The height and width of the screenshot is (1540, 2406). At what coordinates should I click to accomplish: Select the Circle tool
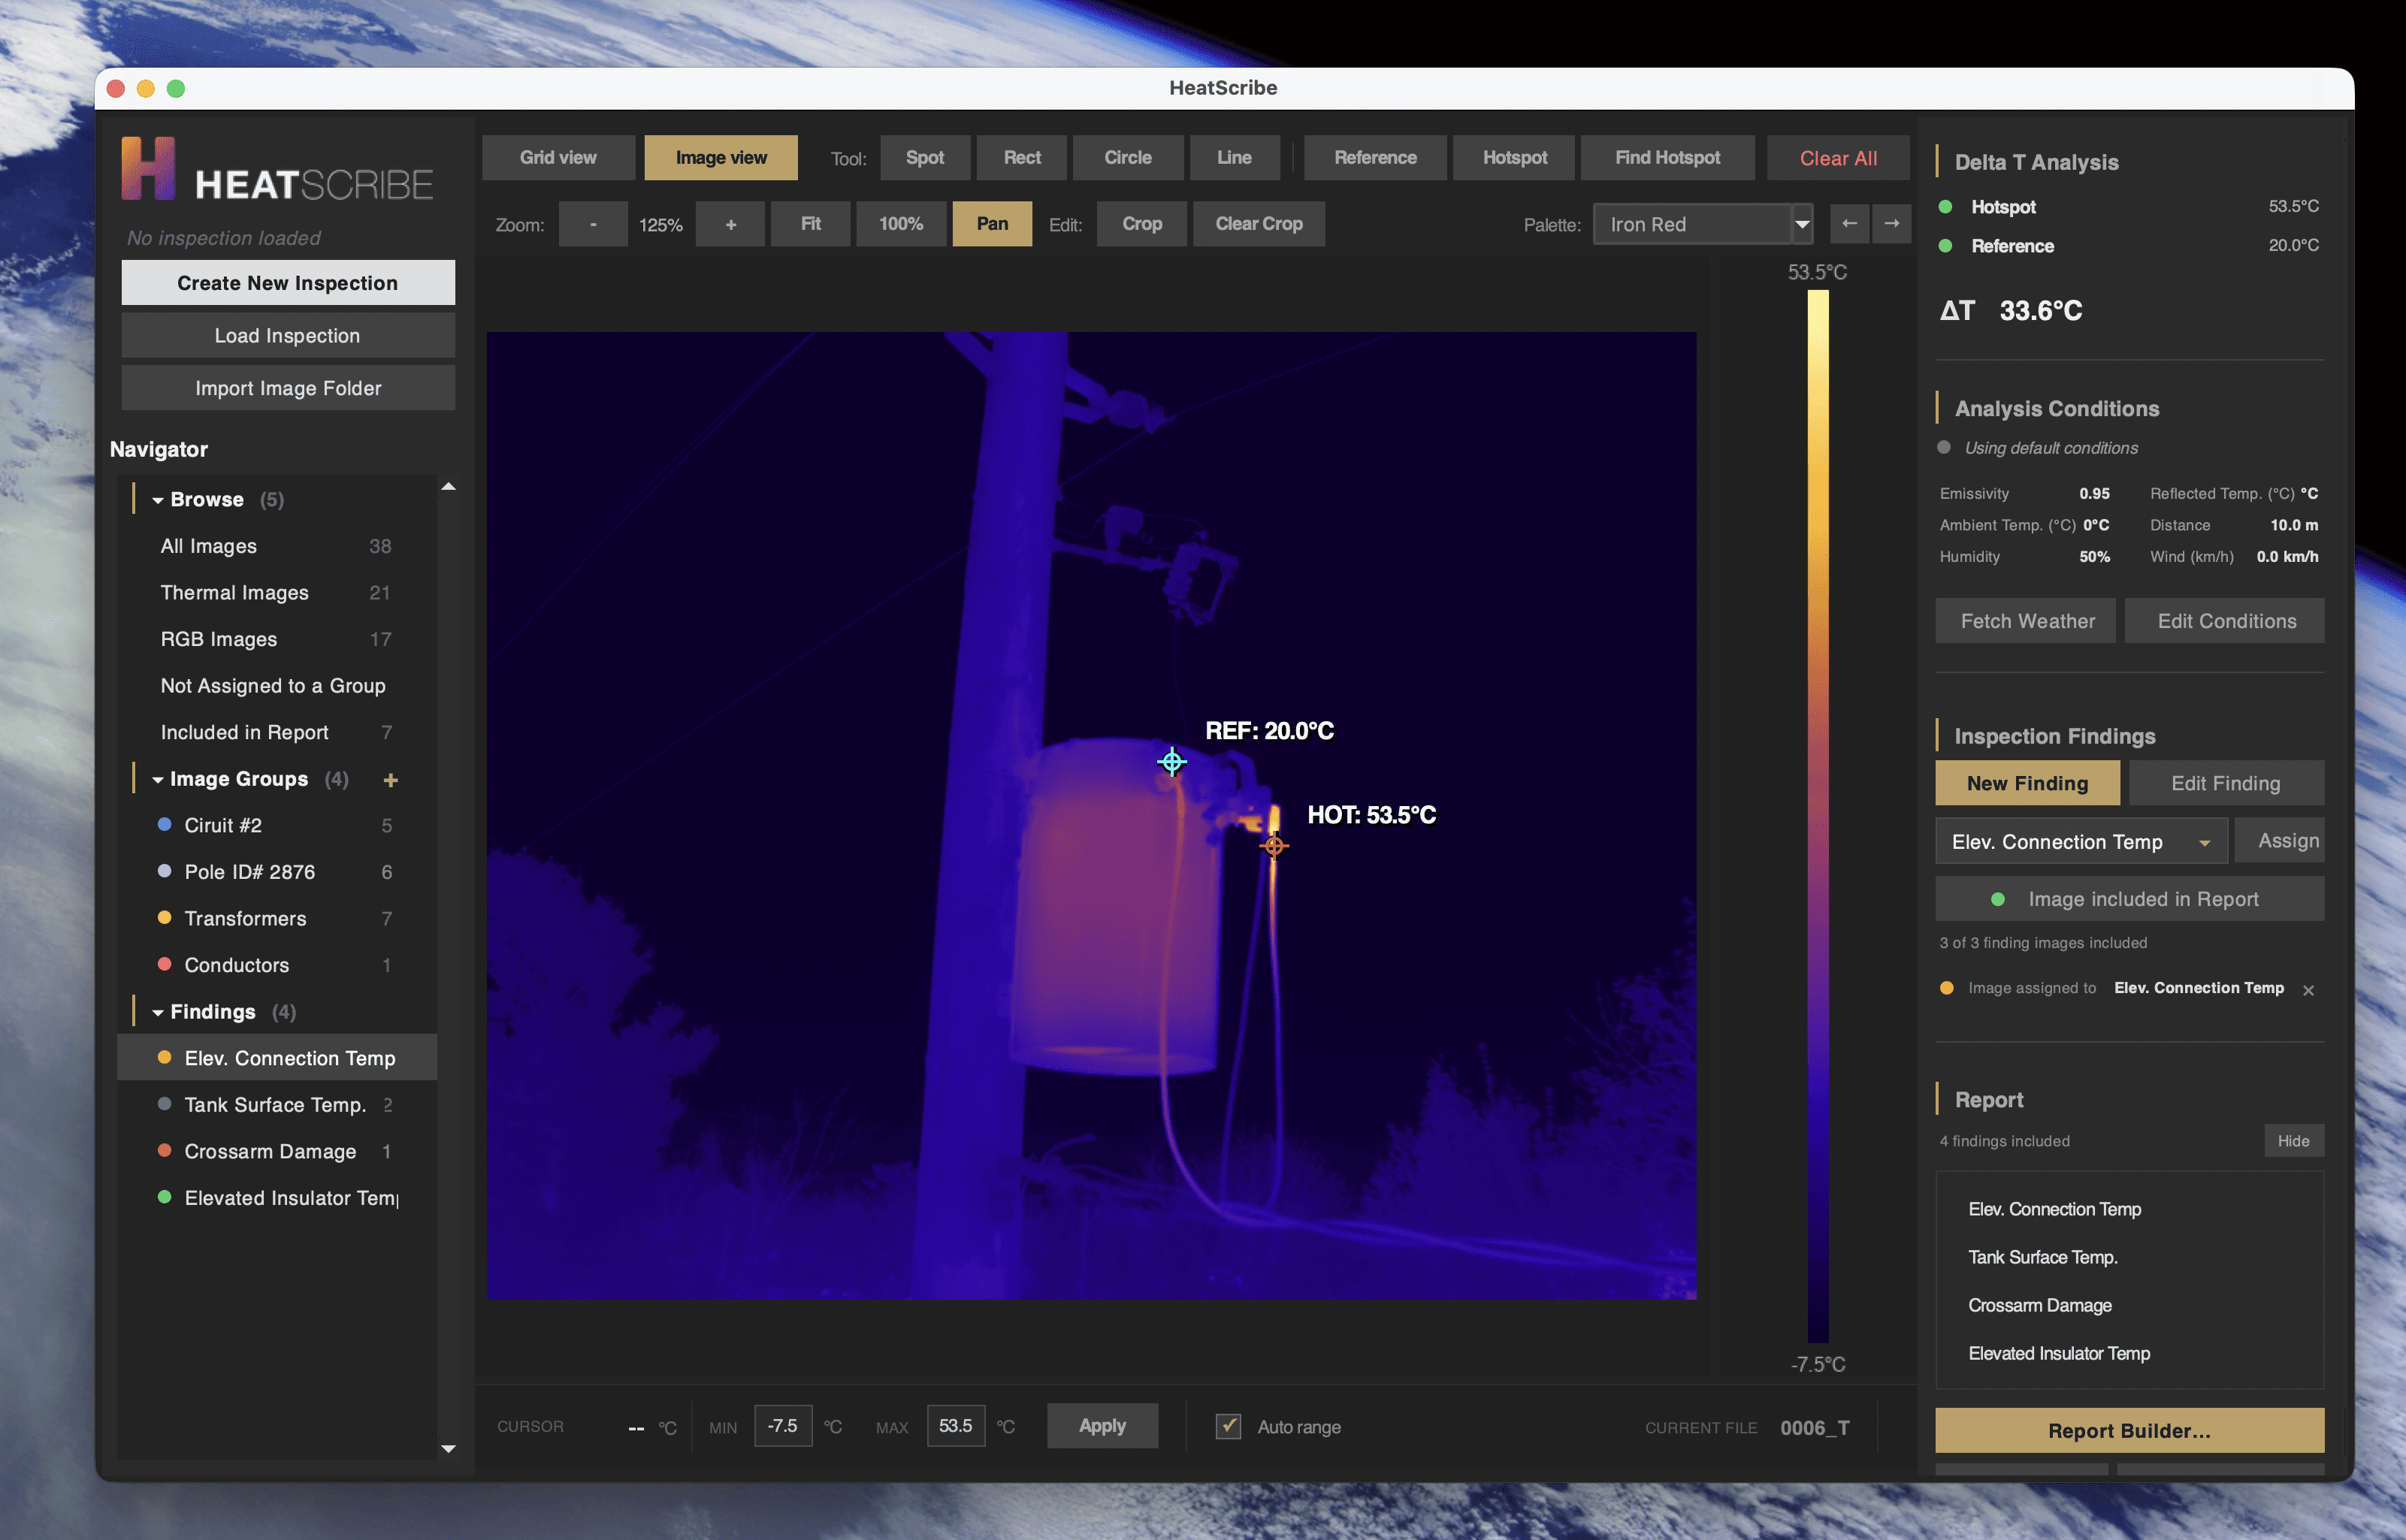coord(1128,158)
